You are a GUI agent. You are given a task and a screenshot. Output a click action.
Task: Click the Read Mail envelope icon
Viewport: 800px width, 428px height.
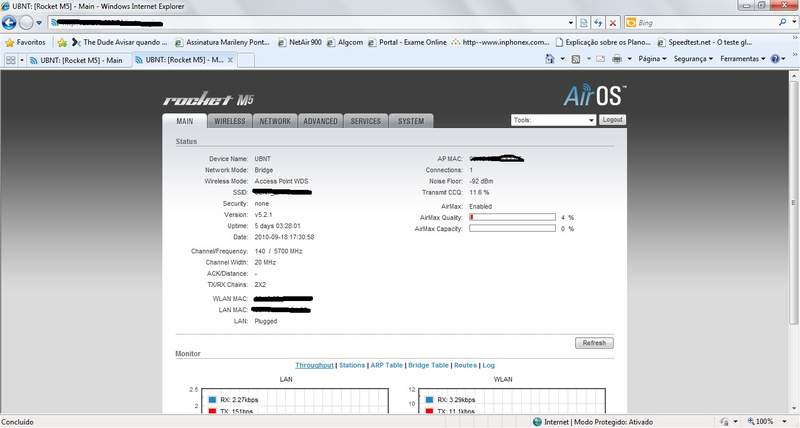[601, 59]
